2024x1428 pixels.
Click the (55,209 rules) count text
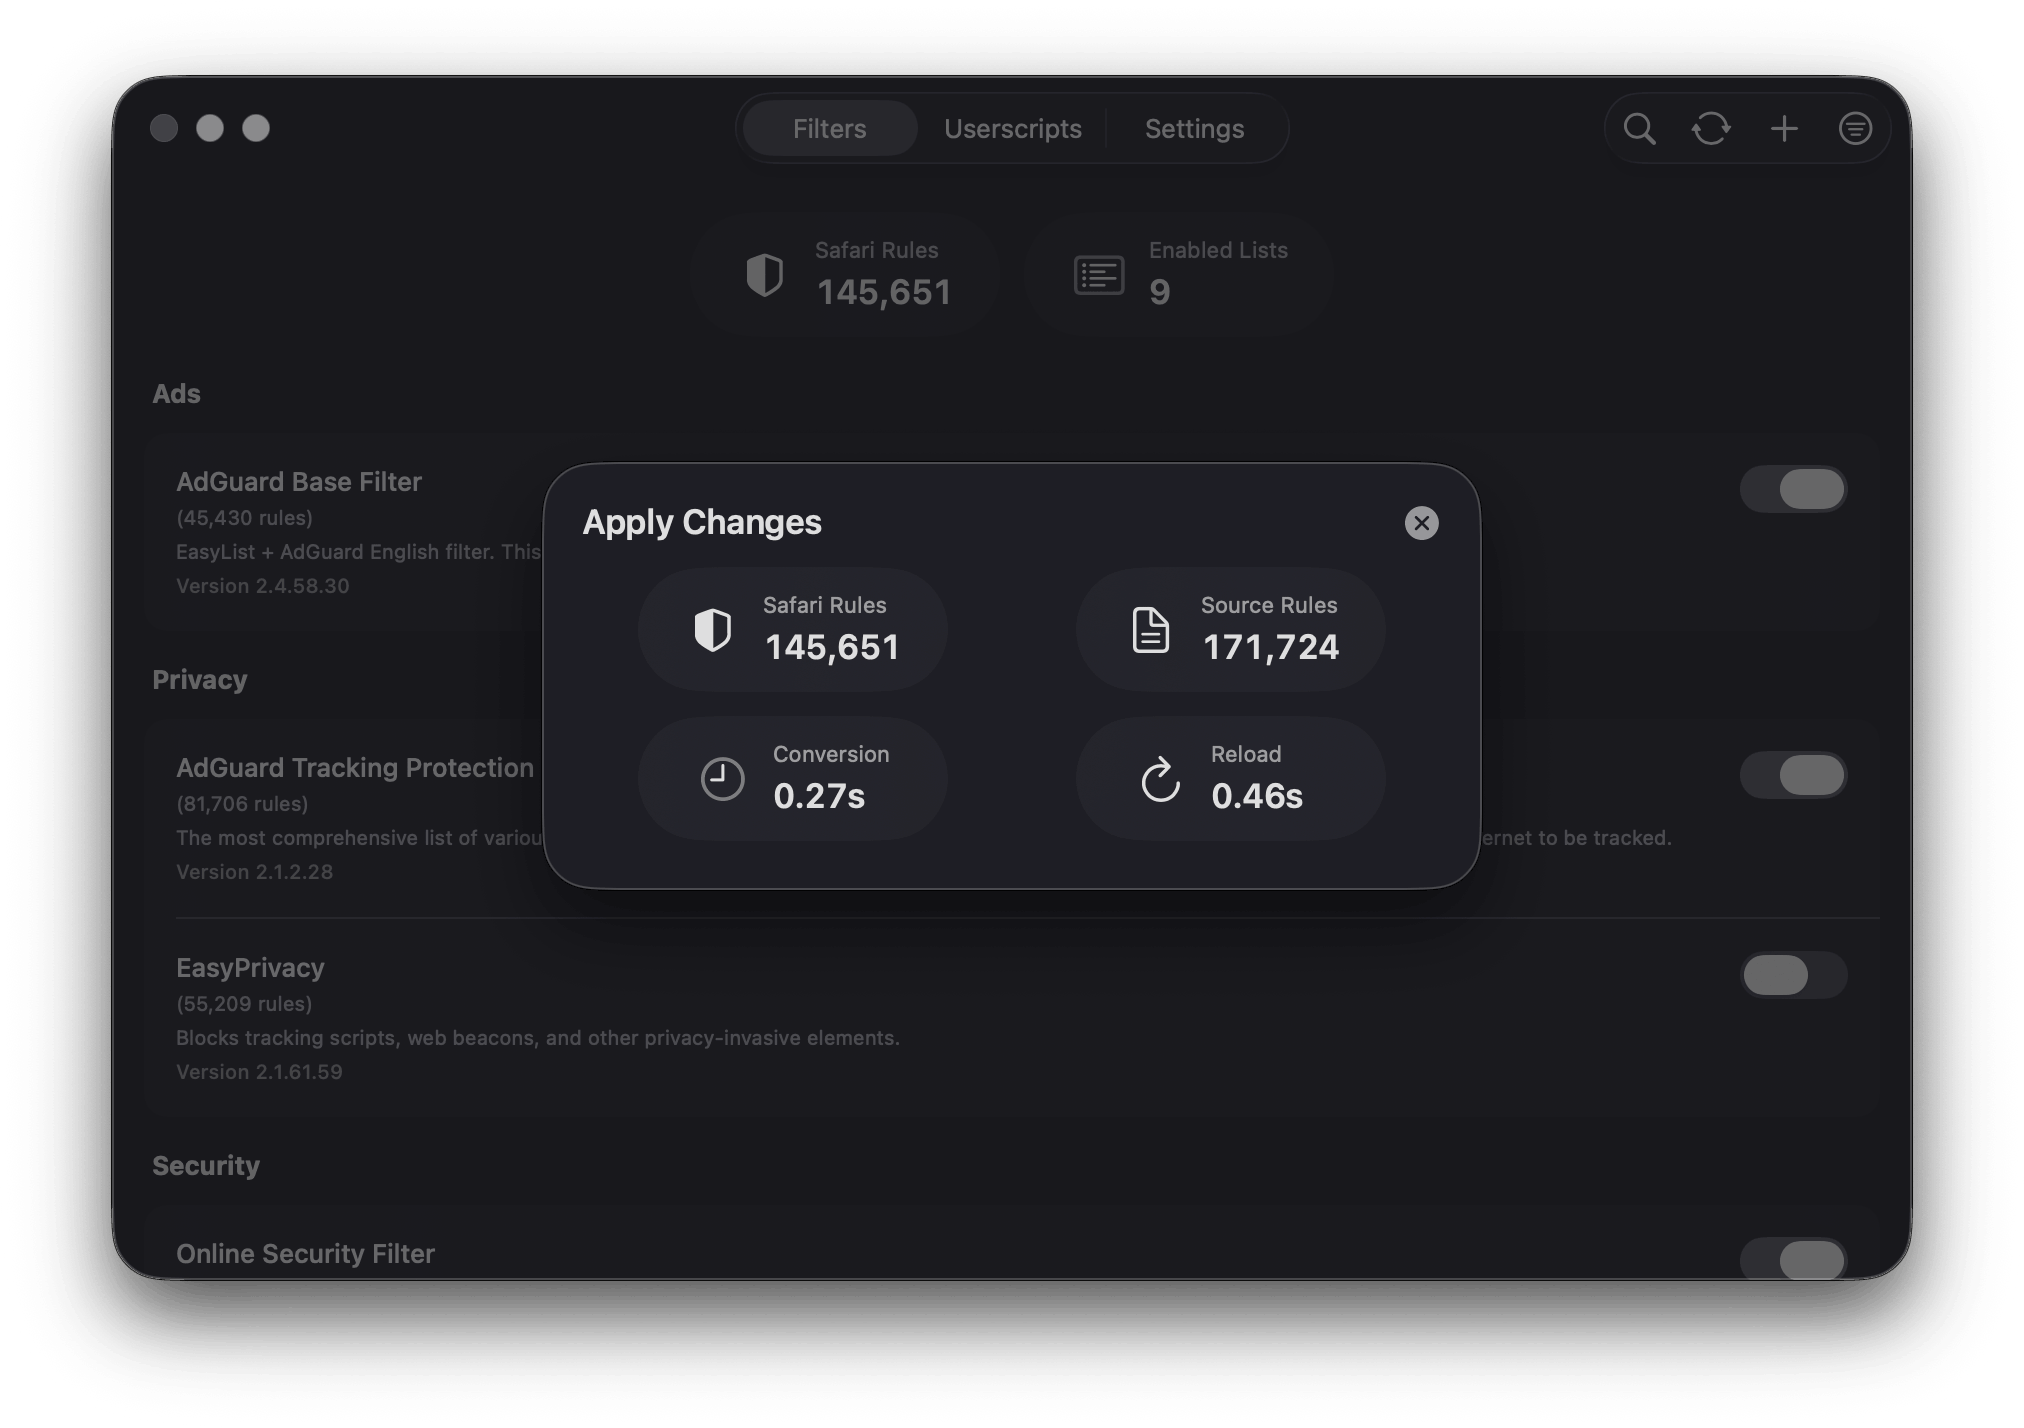pyautogui.click(x=244, y=1004)
